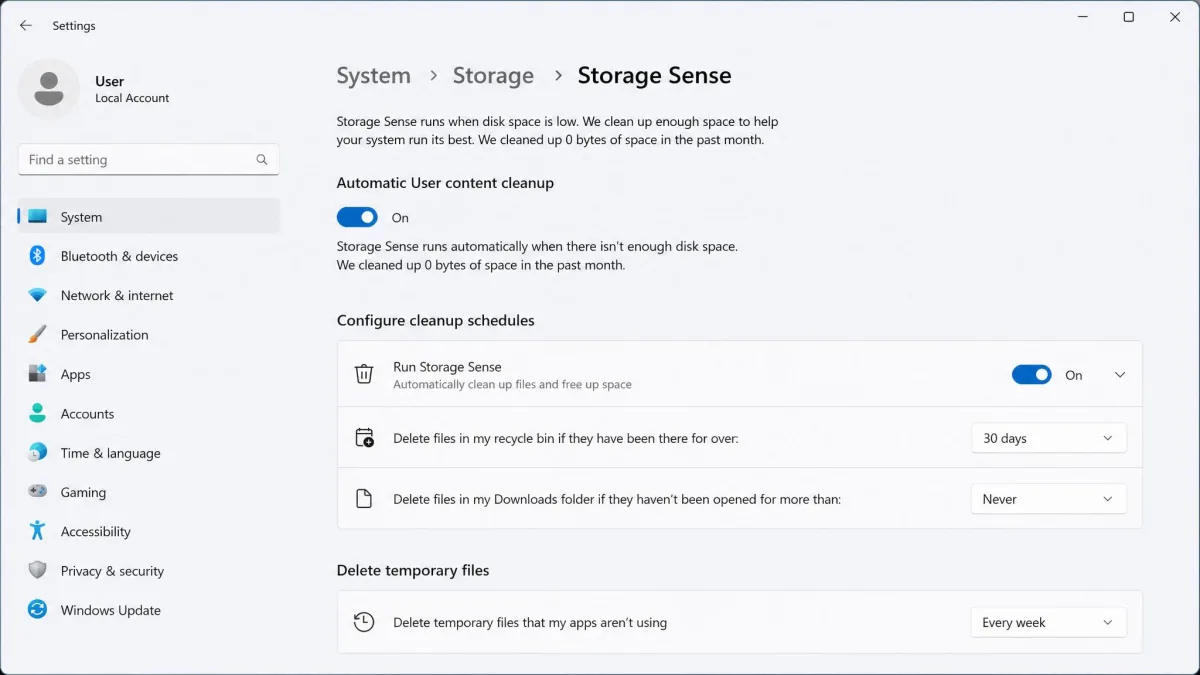Viewport: 1200px width, 675px height.
Task: Click the Time & language globe icon
Action: (x=37, y=452)
